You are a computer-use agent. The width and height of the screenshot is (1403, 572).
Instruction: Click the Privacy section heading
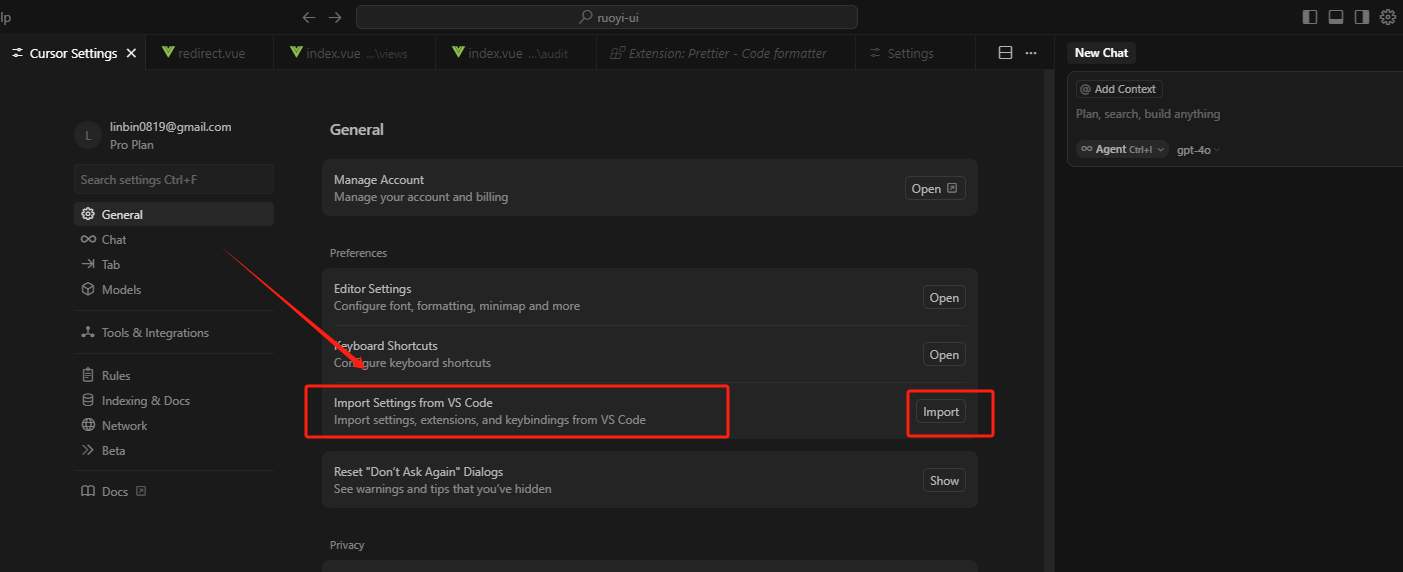[x=347, y=545]
